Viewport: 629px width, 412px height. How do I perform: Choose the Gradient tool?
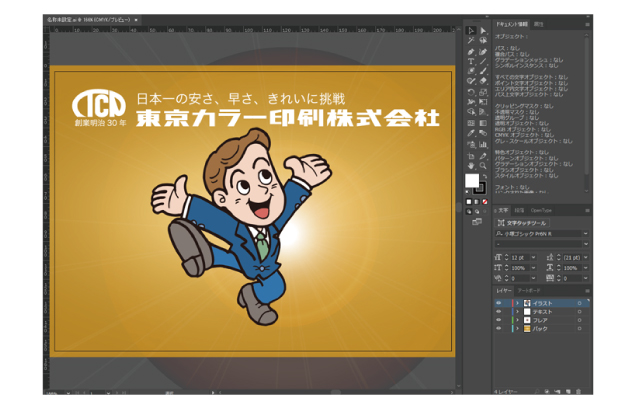[x=483, y=123]
